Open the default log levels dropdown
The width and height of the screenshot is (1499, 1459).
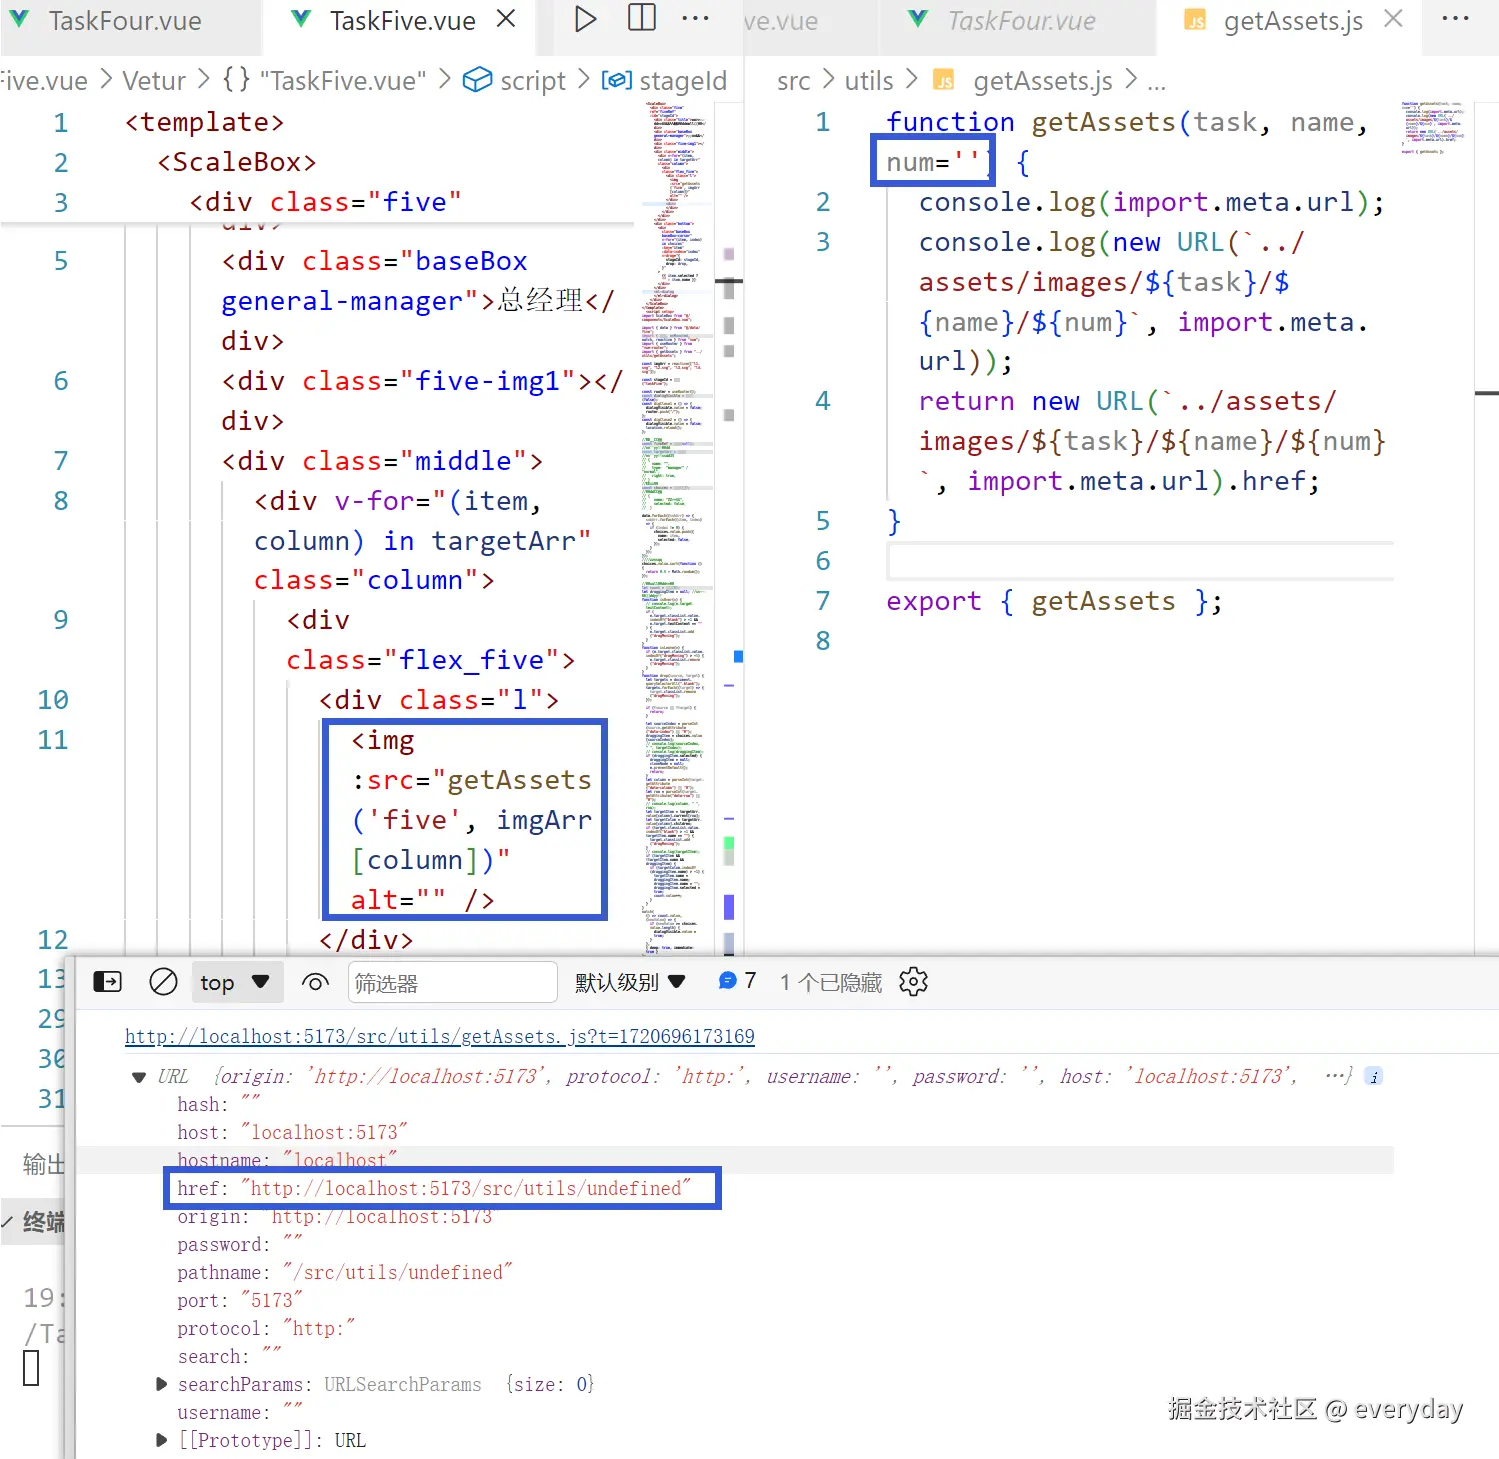click(x=630, y=982)
